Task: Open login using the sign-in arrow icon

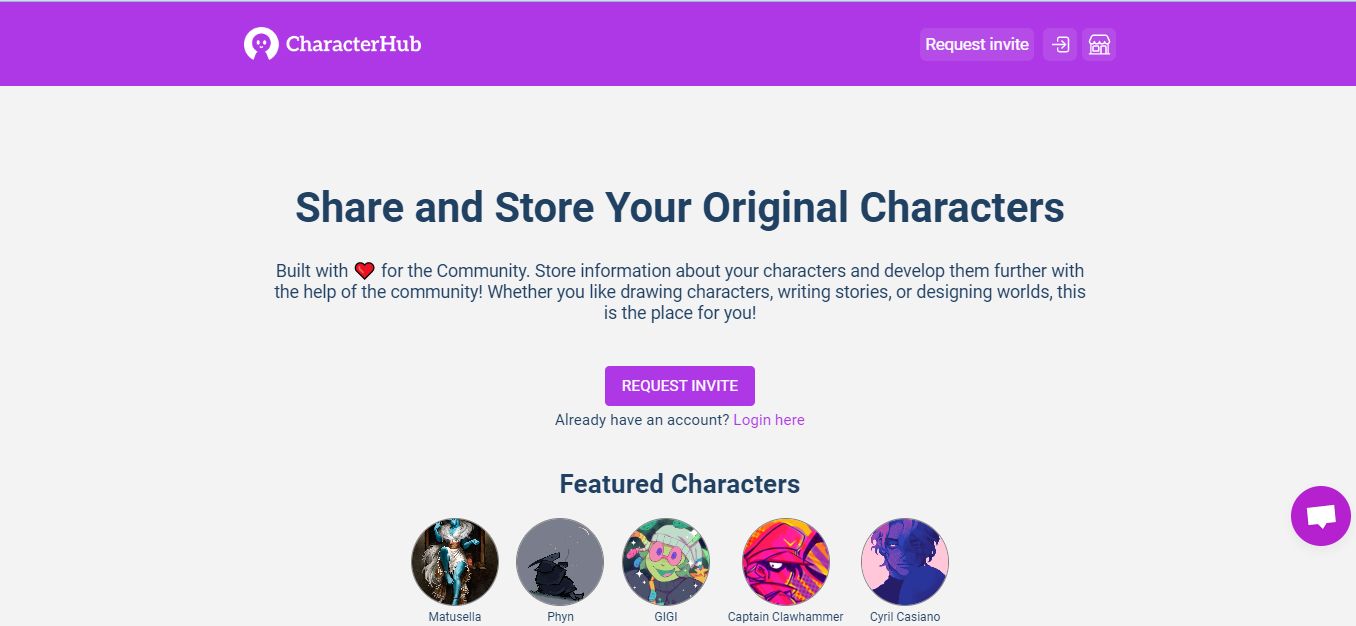Action: [1060, 44]
